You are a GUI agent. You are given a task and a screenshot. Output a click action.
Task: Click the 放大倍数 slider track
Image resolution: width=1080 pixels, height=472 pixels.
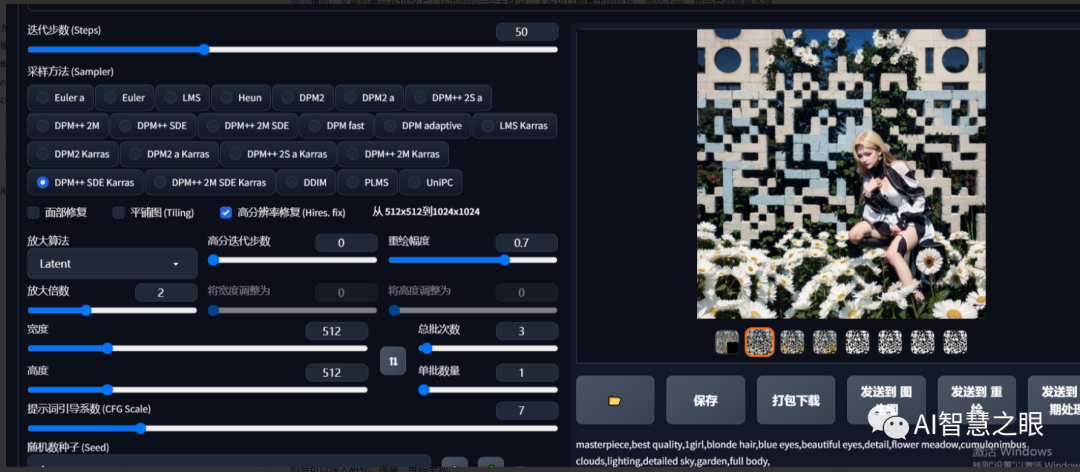tap(112, 310)
